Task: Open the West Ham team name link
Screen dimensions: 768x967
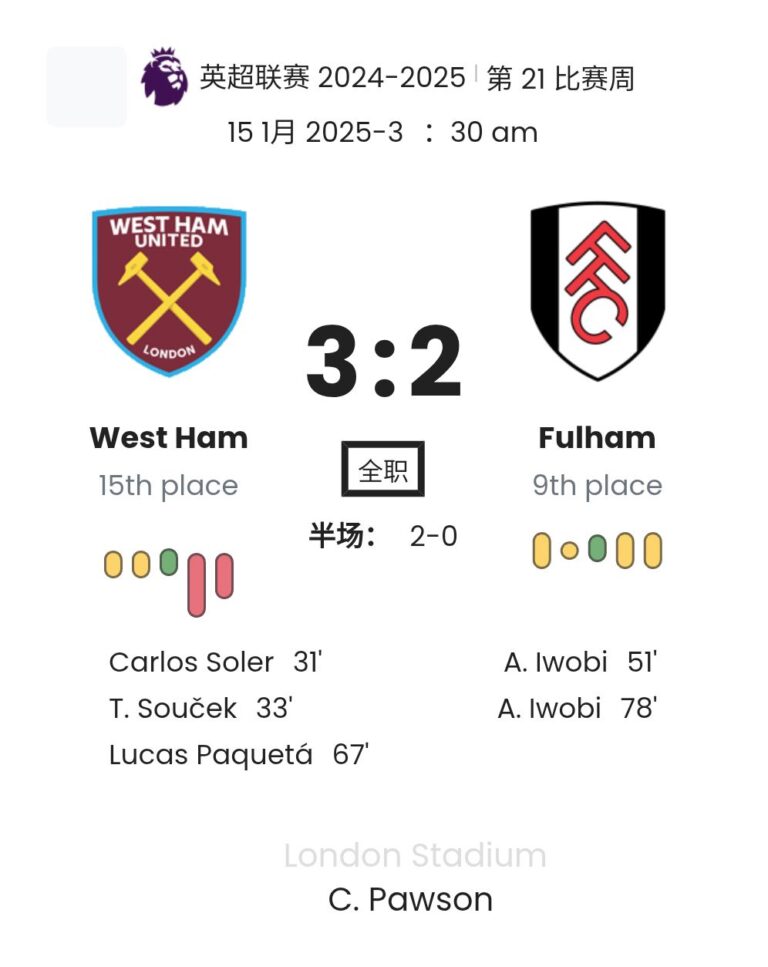Action: click(168, 438)
